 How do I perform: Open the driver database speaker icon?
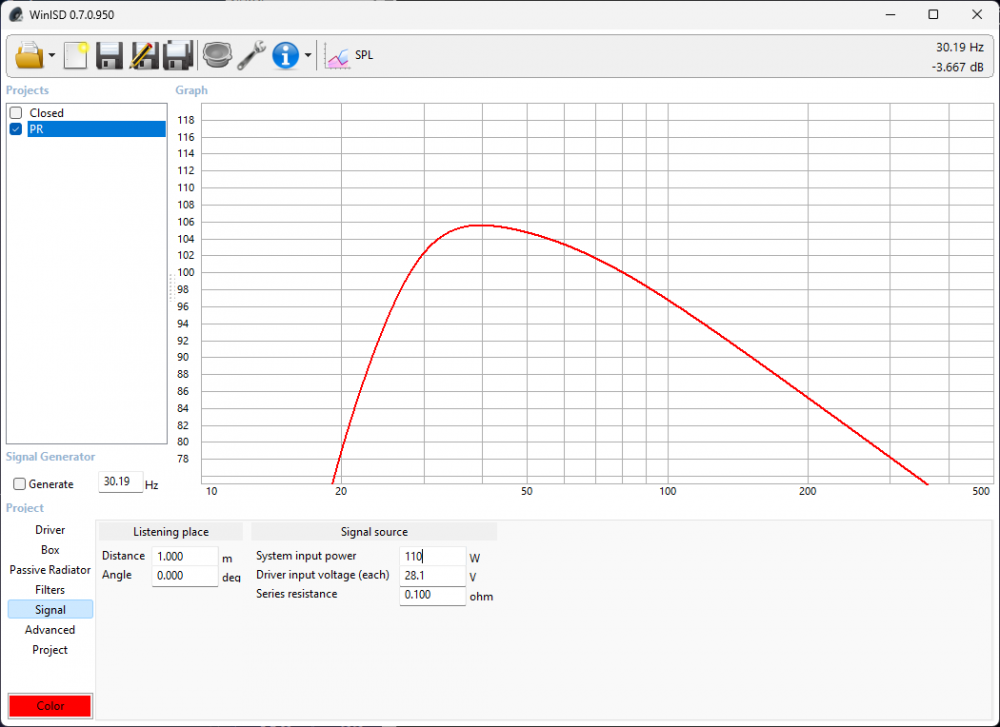[x=216, y=55]
